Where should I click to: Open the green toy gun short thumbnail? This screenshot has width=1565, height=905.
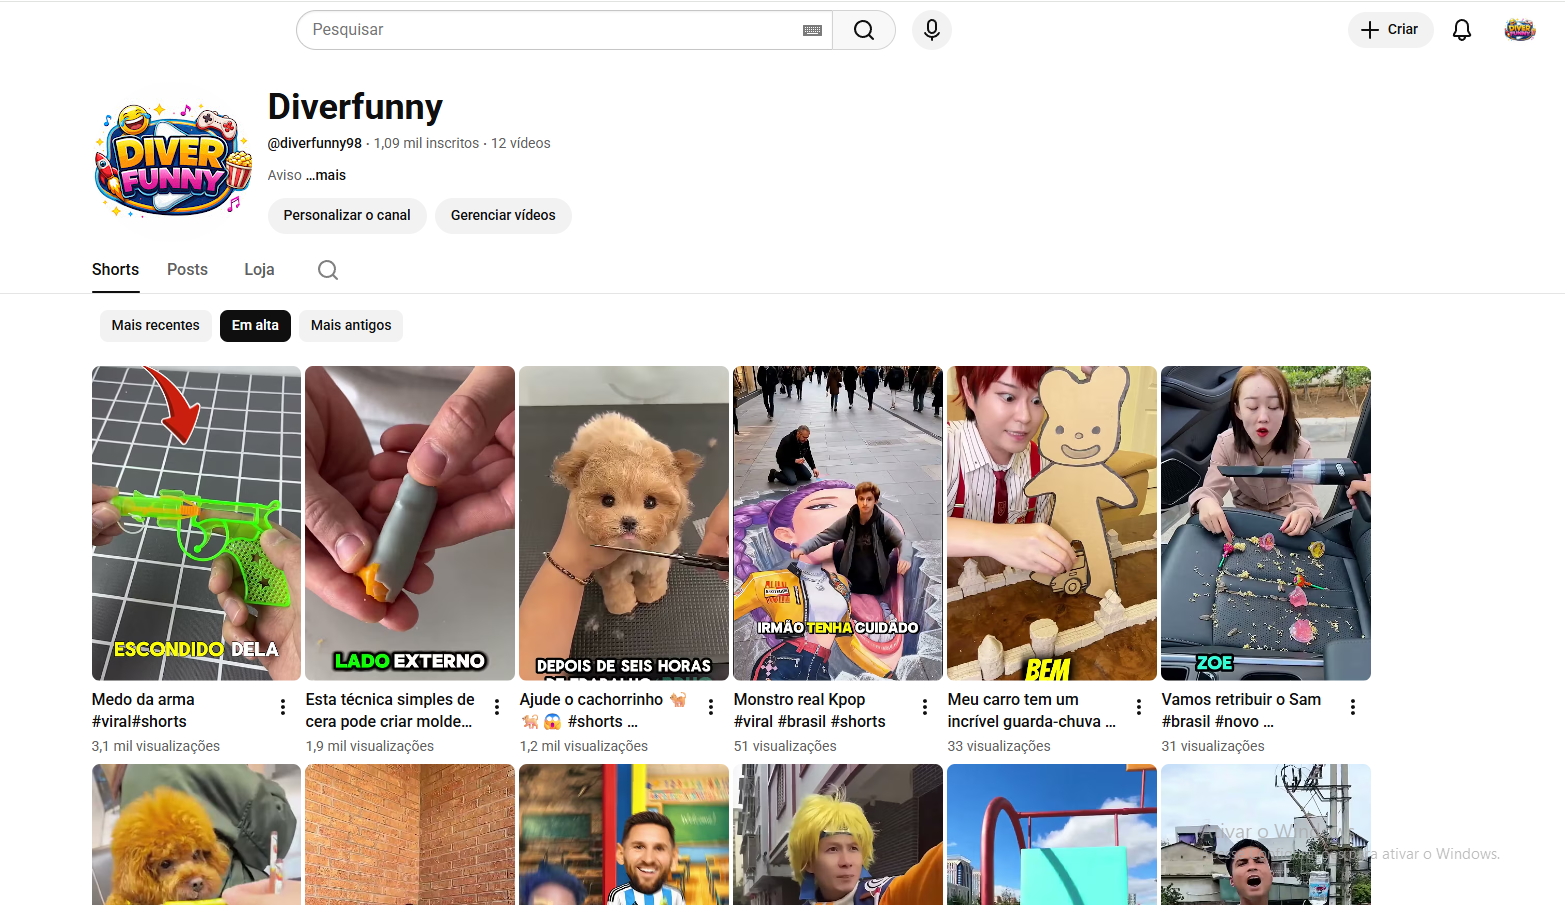(x=196, y=523)
